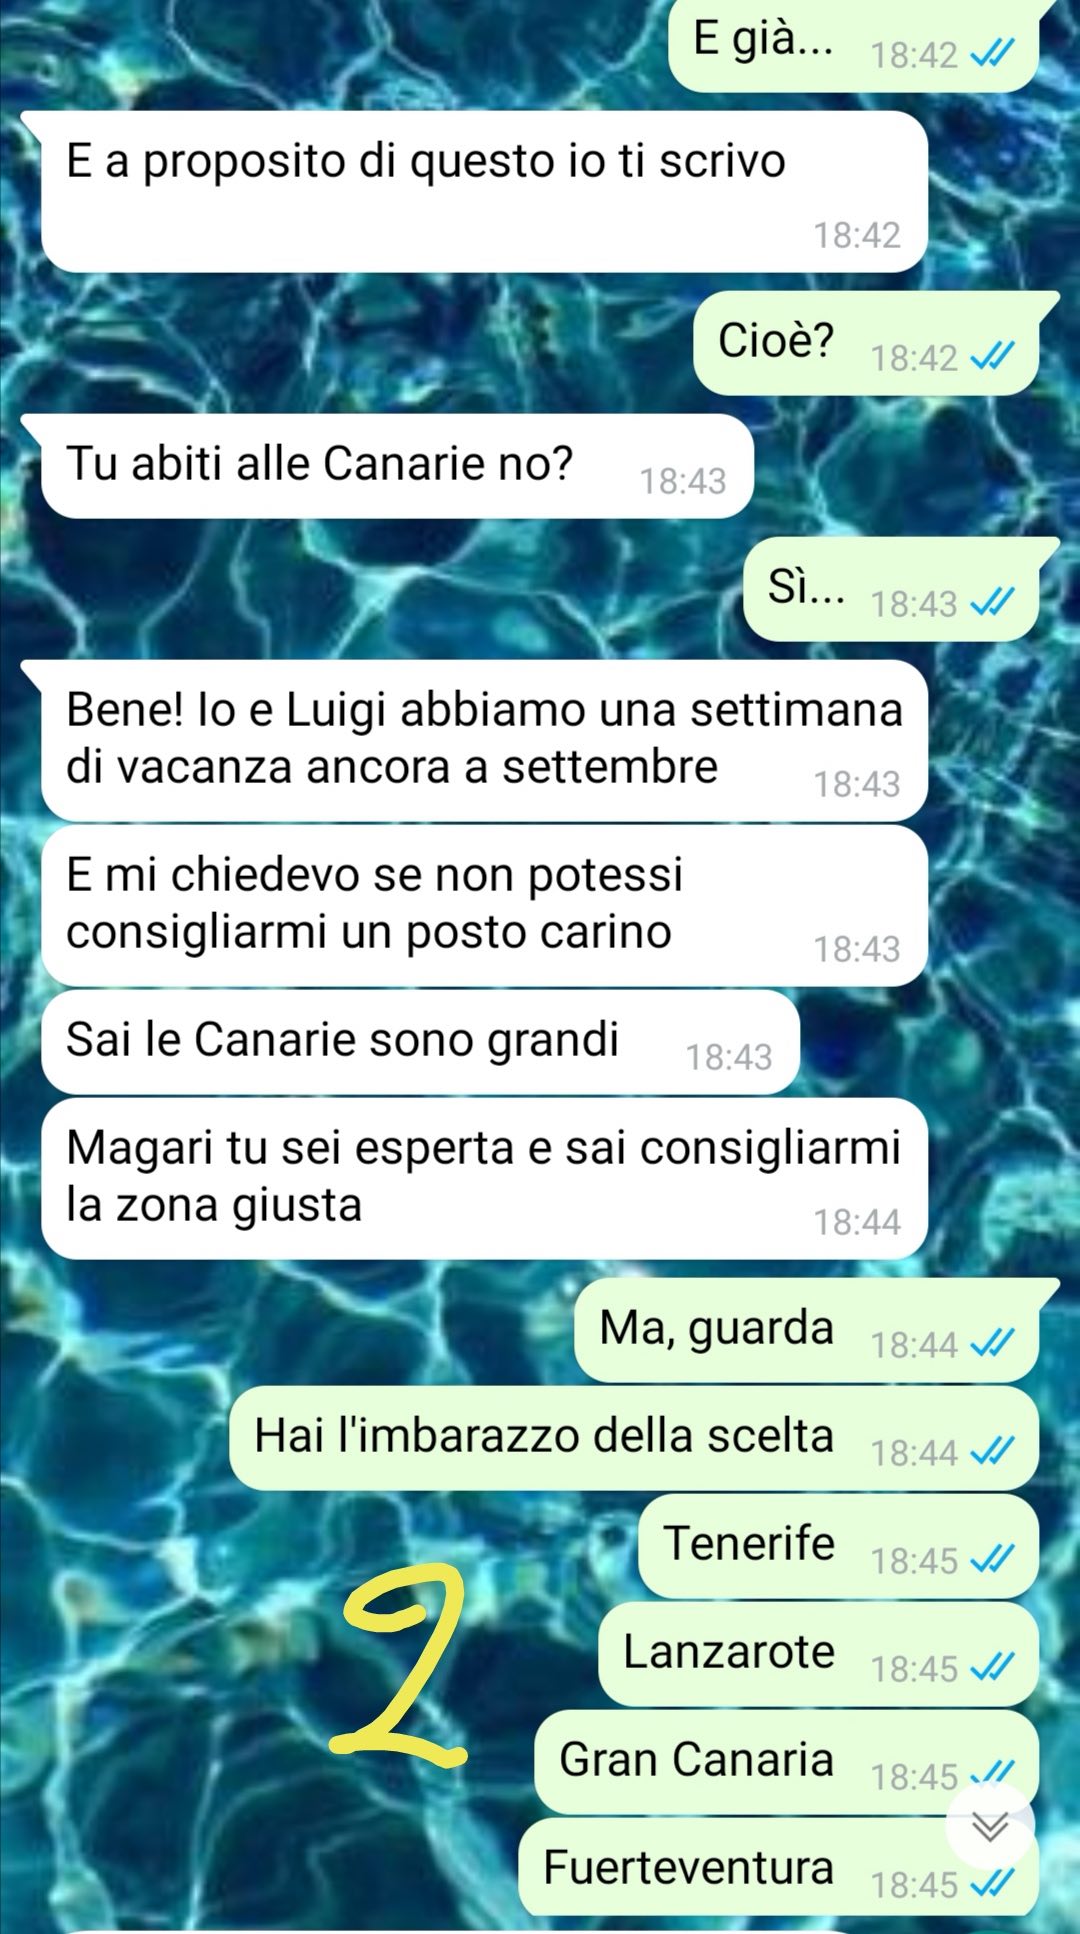Select the 'E a proposito di questo' message
The width and height of the screenshot is (1080, 1934).
point(484,192)
